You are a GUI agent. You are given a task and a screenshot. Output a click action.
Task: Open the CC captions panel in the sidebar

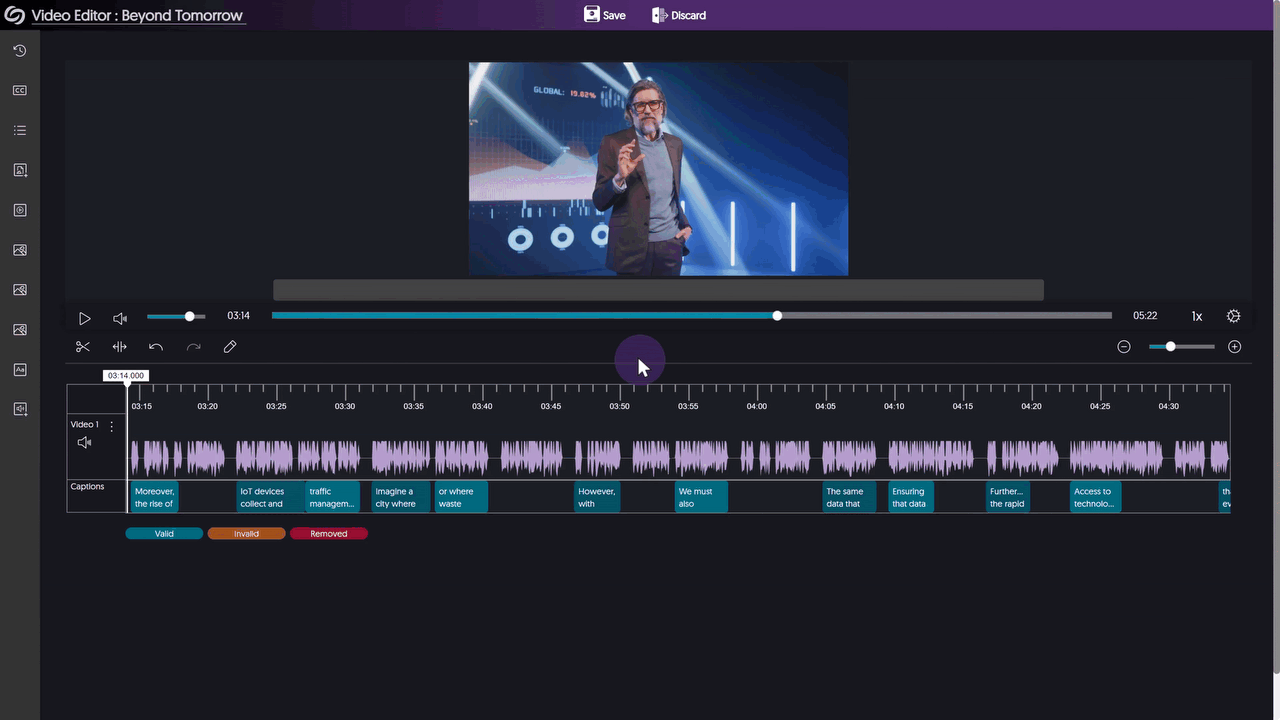[19, 90]
